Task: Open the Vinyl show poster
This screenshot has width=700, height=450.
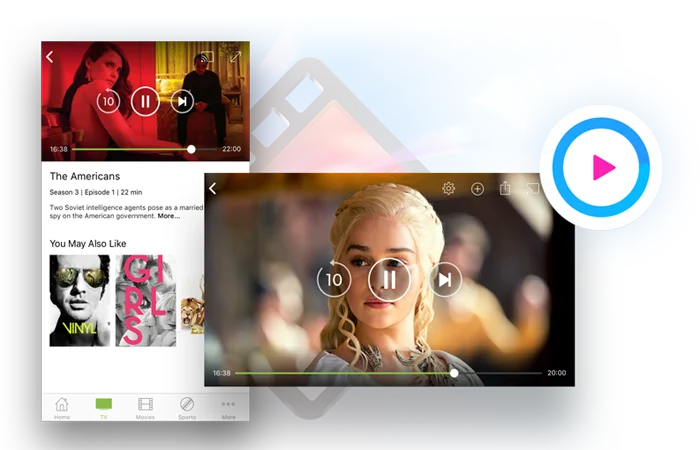Action: pyautogui.click(x=79, y=300)
